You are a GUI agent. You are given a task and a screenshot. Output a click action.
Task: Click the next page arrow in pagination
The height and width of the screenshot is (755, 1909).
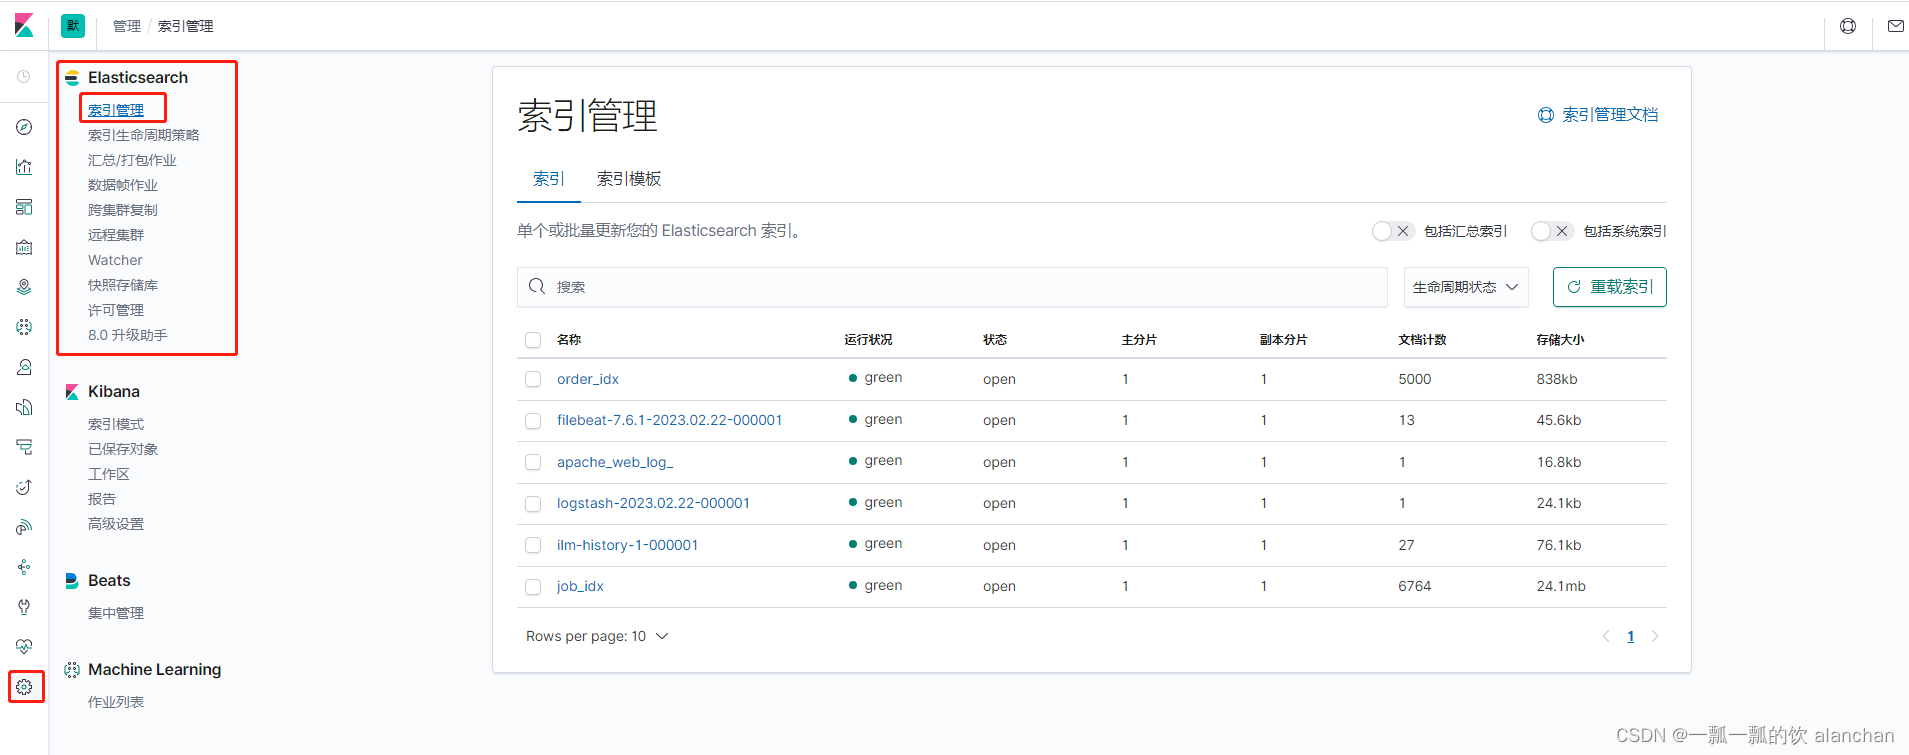click(x=1655, y=636)
